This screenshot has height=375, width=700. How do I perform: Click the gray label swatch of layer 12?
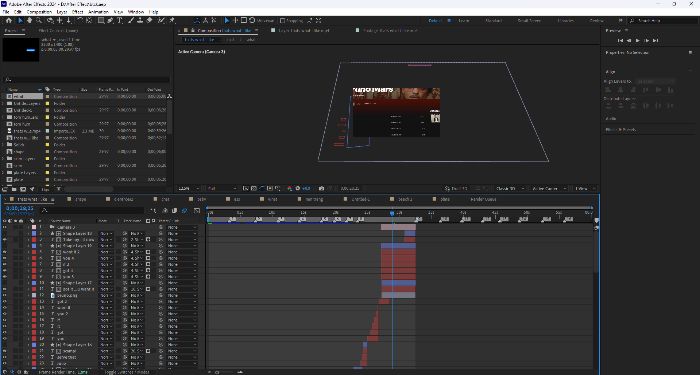coord(34,295)
